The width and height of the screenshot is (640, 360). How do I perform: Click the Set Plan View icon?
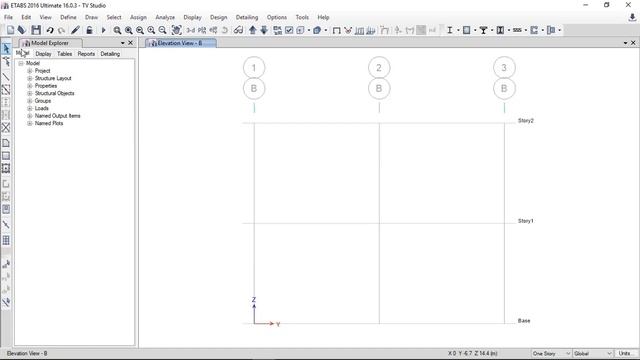tap(202, 30)
